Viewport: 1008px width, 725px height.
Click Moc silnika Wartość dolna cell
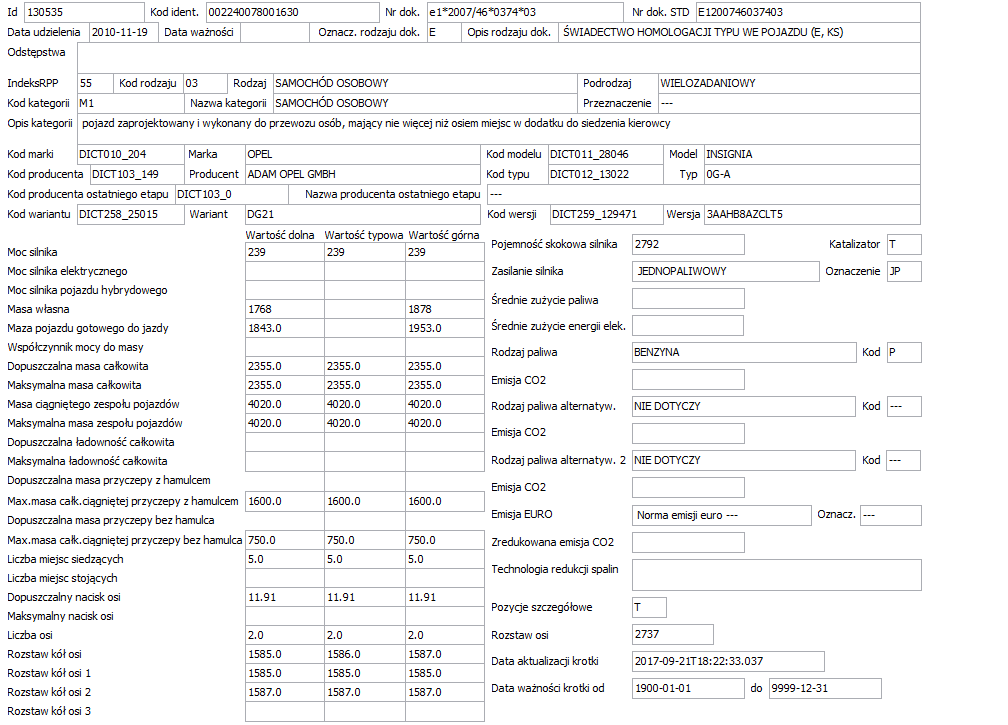285,252
